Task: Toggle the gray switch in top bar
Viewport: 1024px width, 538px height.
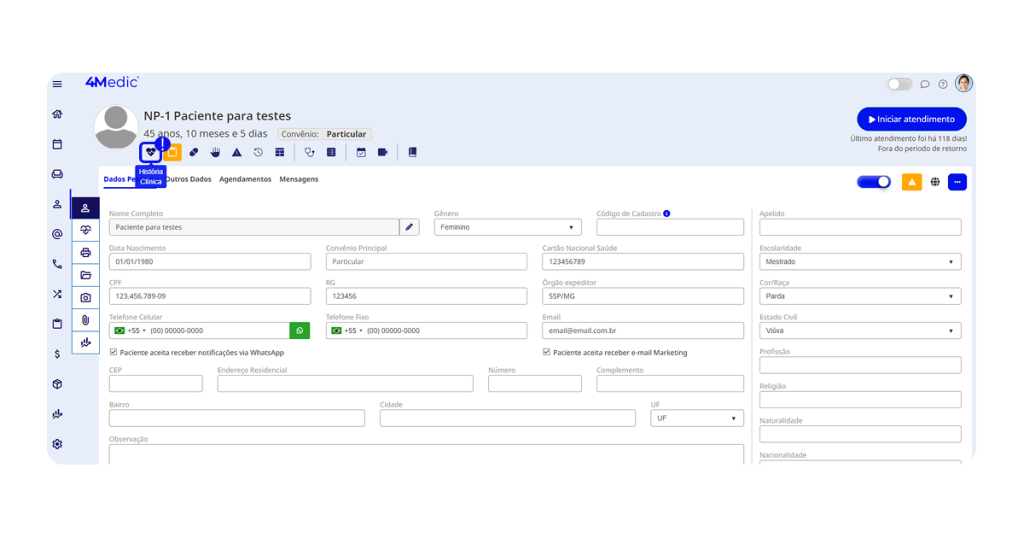Action: click(x=899, y=84)
